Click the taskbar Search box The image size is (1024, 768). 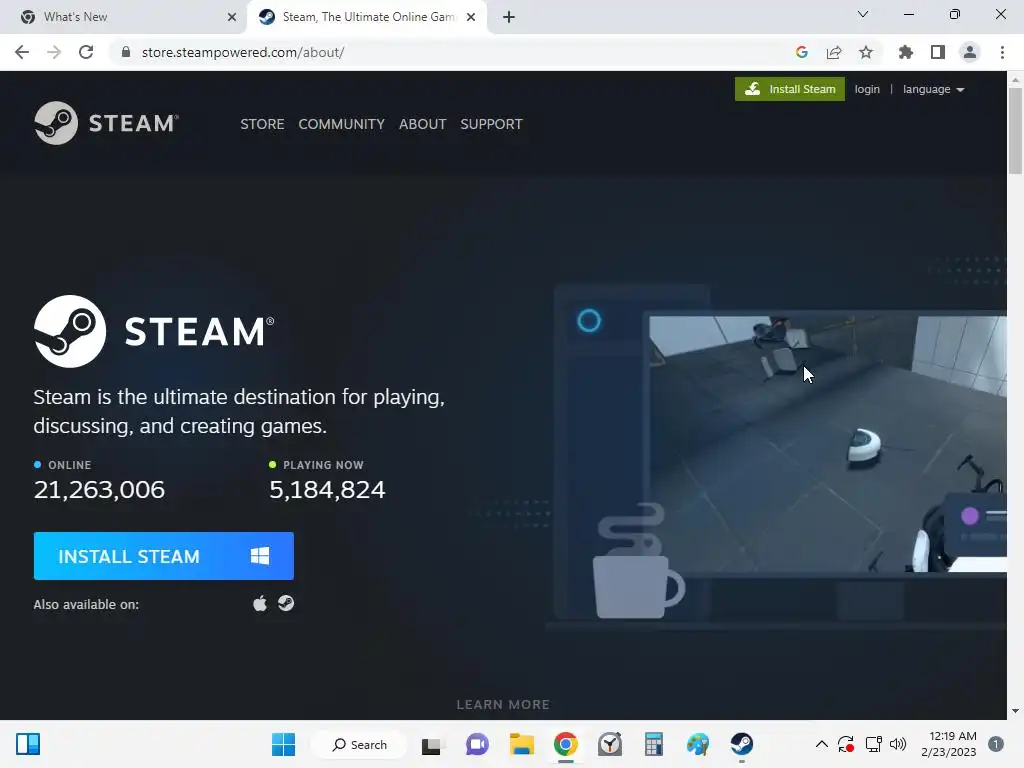(359, 744)
